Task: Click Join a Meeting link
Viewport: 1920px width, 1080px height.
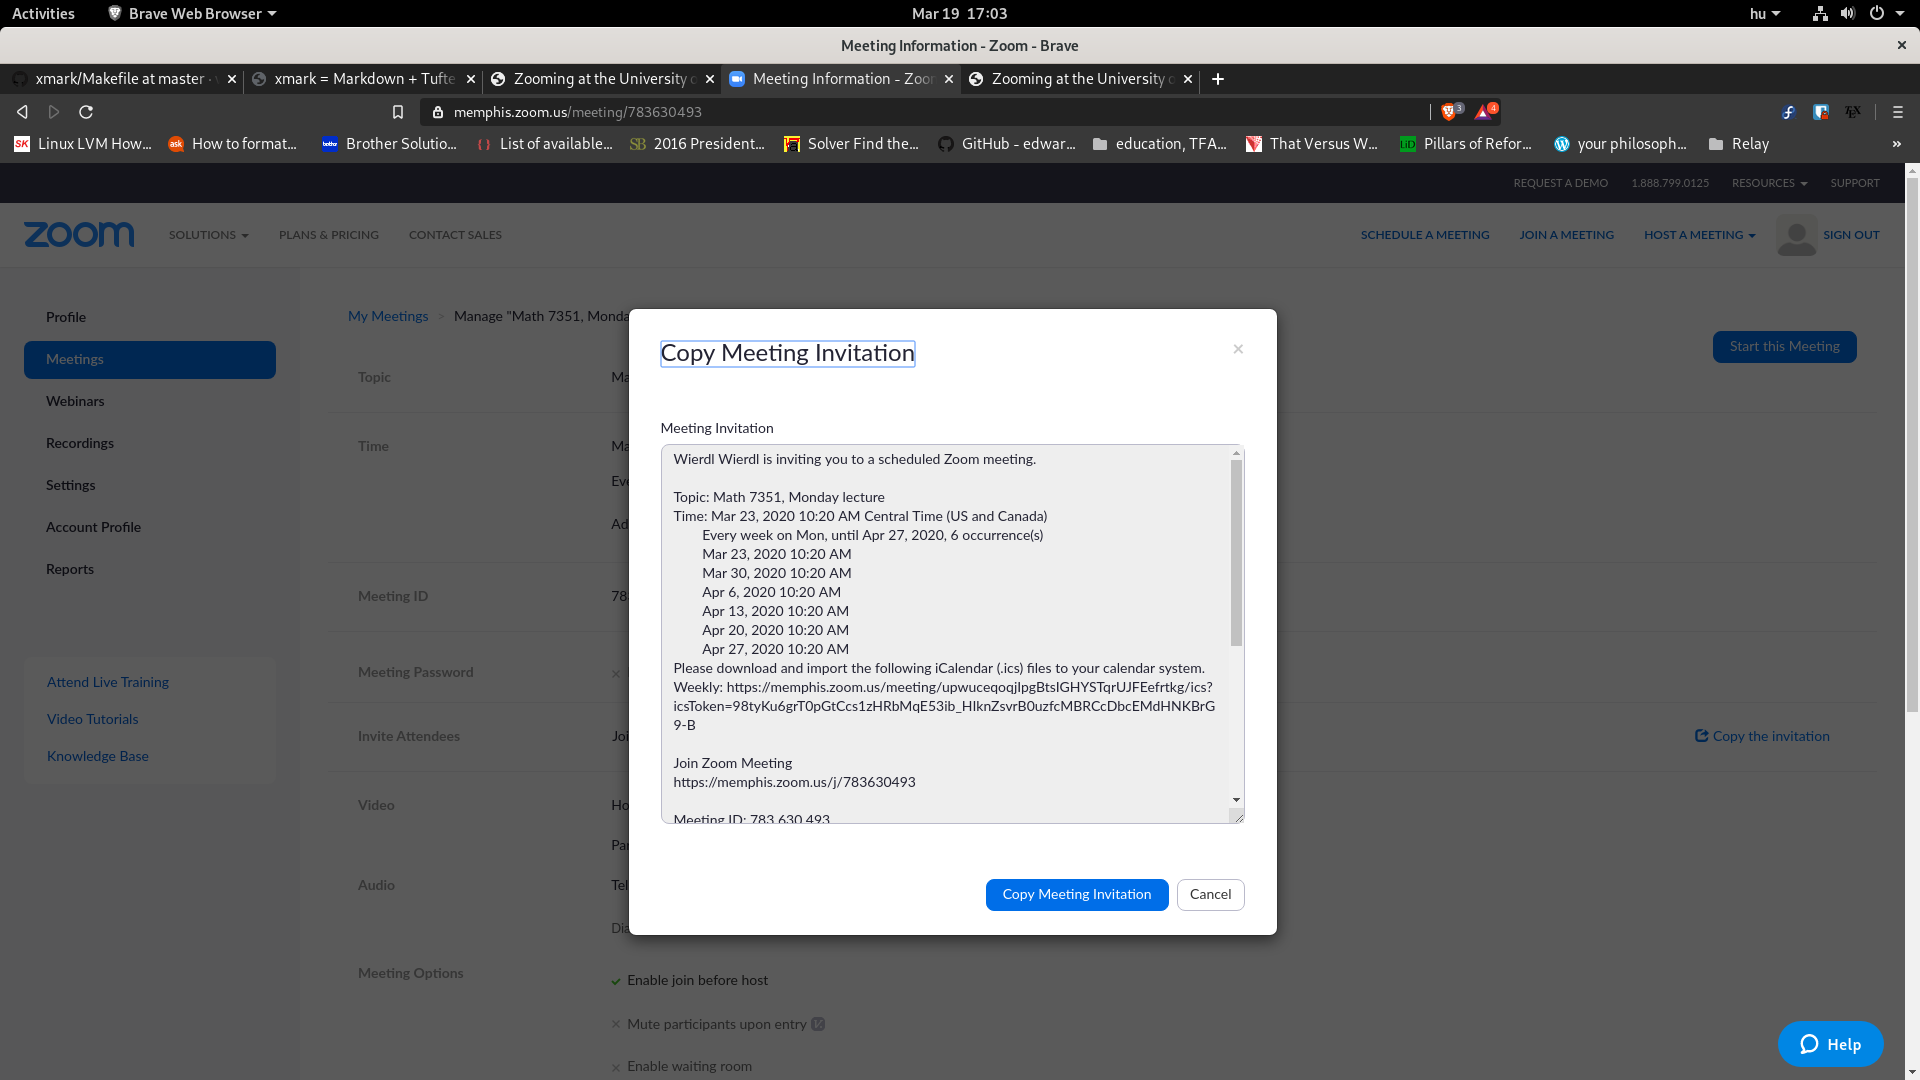Action: pos(1566,235)
